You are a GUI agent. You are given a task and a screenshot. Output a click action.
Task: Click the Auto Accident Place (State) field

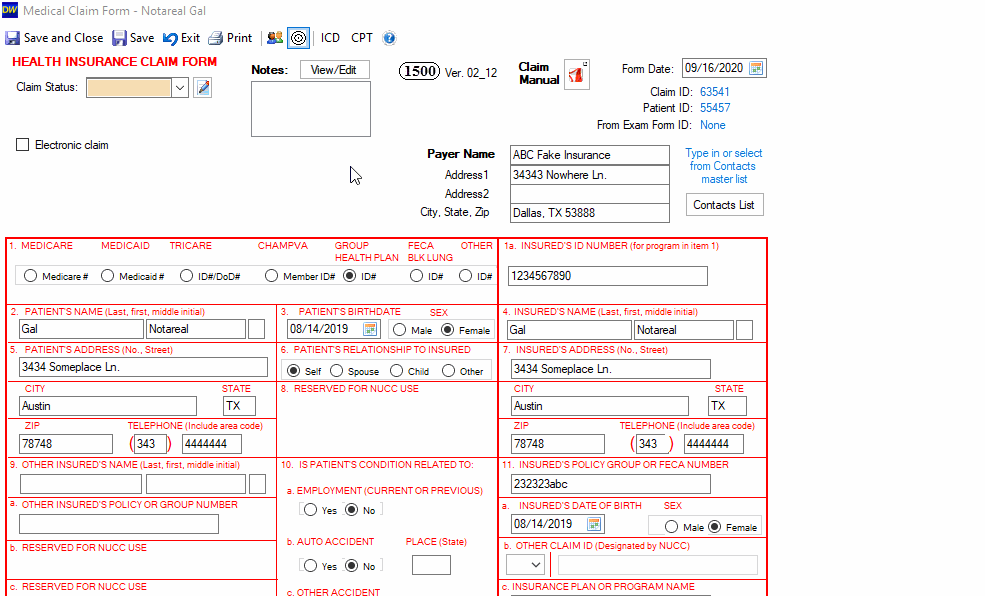click(x=431, y=565)
